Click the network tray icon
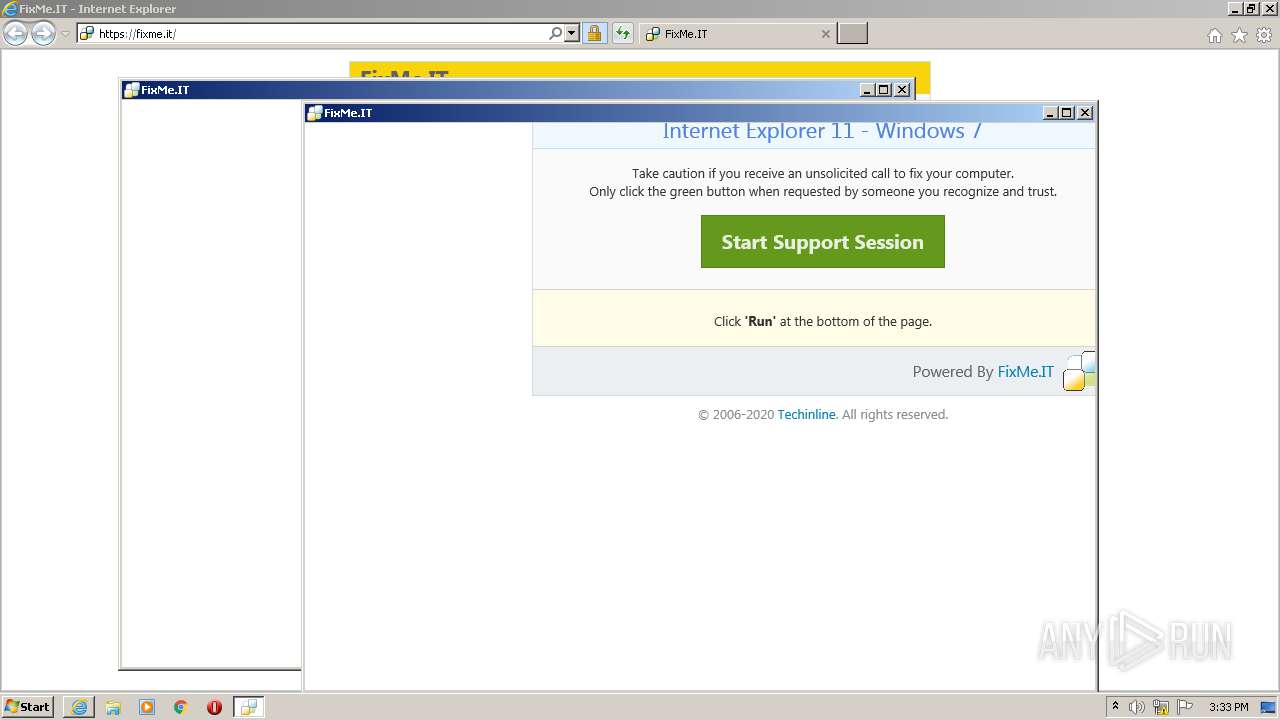 1161,707
